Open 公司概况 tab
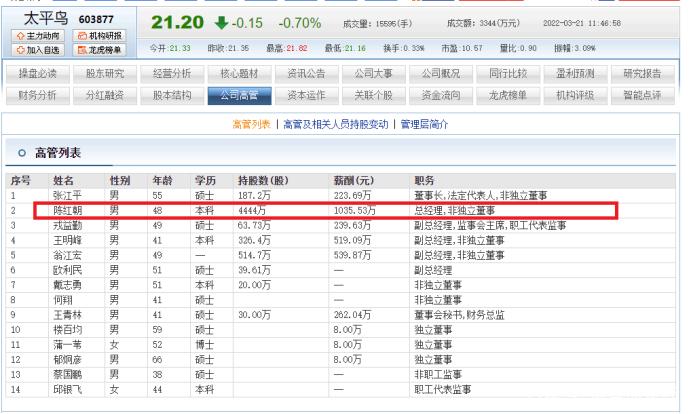691x414 pixels. point(441,74)
